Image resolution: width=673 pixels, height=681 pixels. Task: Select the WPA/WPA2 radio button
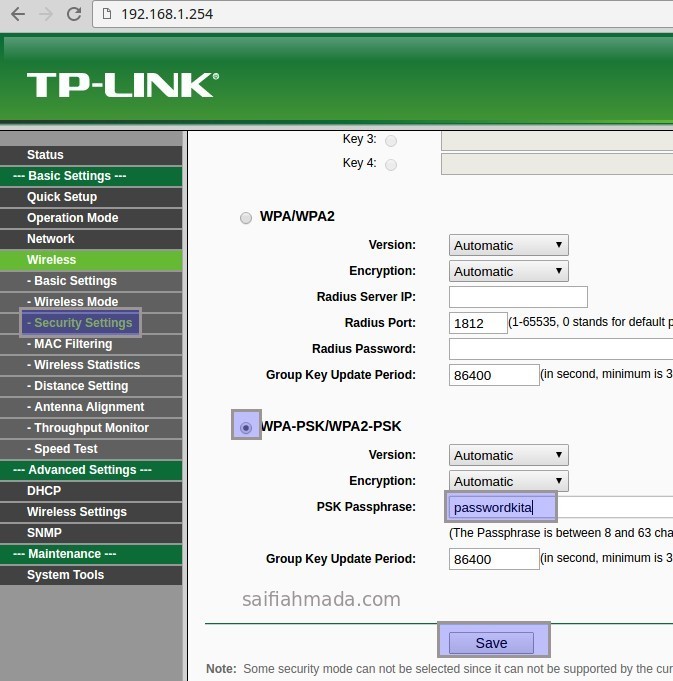pyautogui.click(x=246, y=218)
